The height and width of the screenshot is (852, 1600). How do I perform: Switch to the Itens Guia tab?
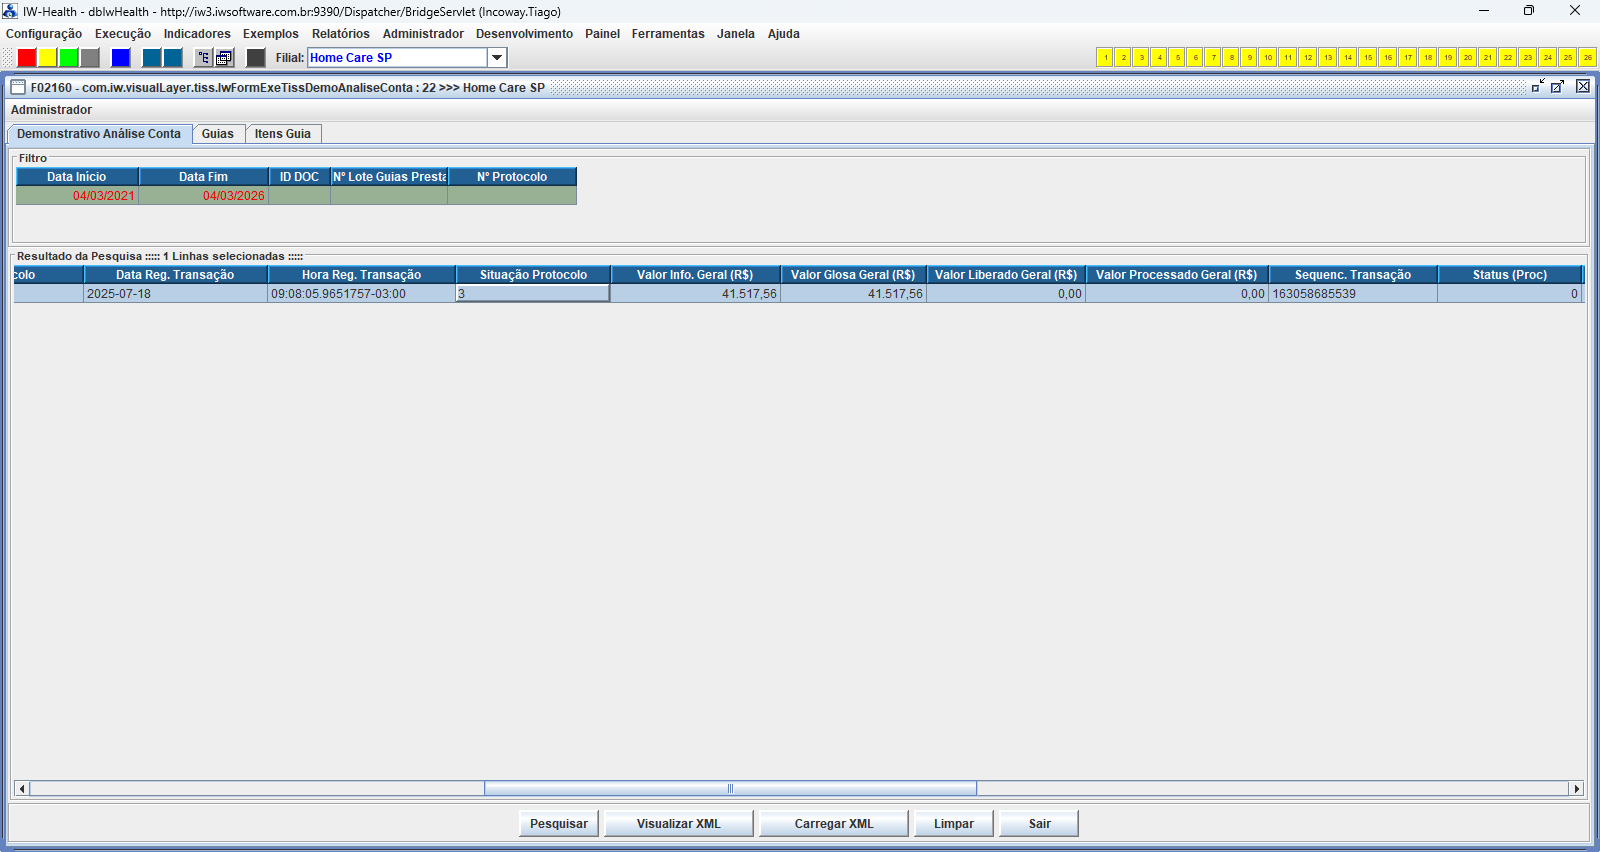click(x=282, y=134)
